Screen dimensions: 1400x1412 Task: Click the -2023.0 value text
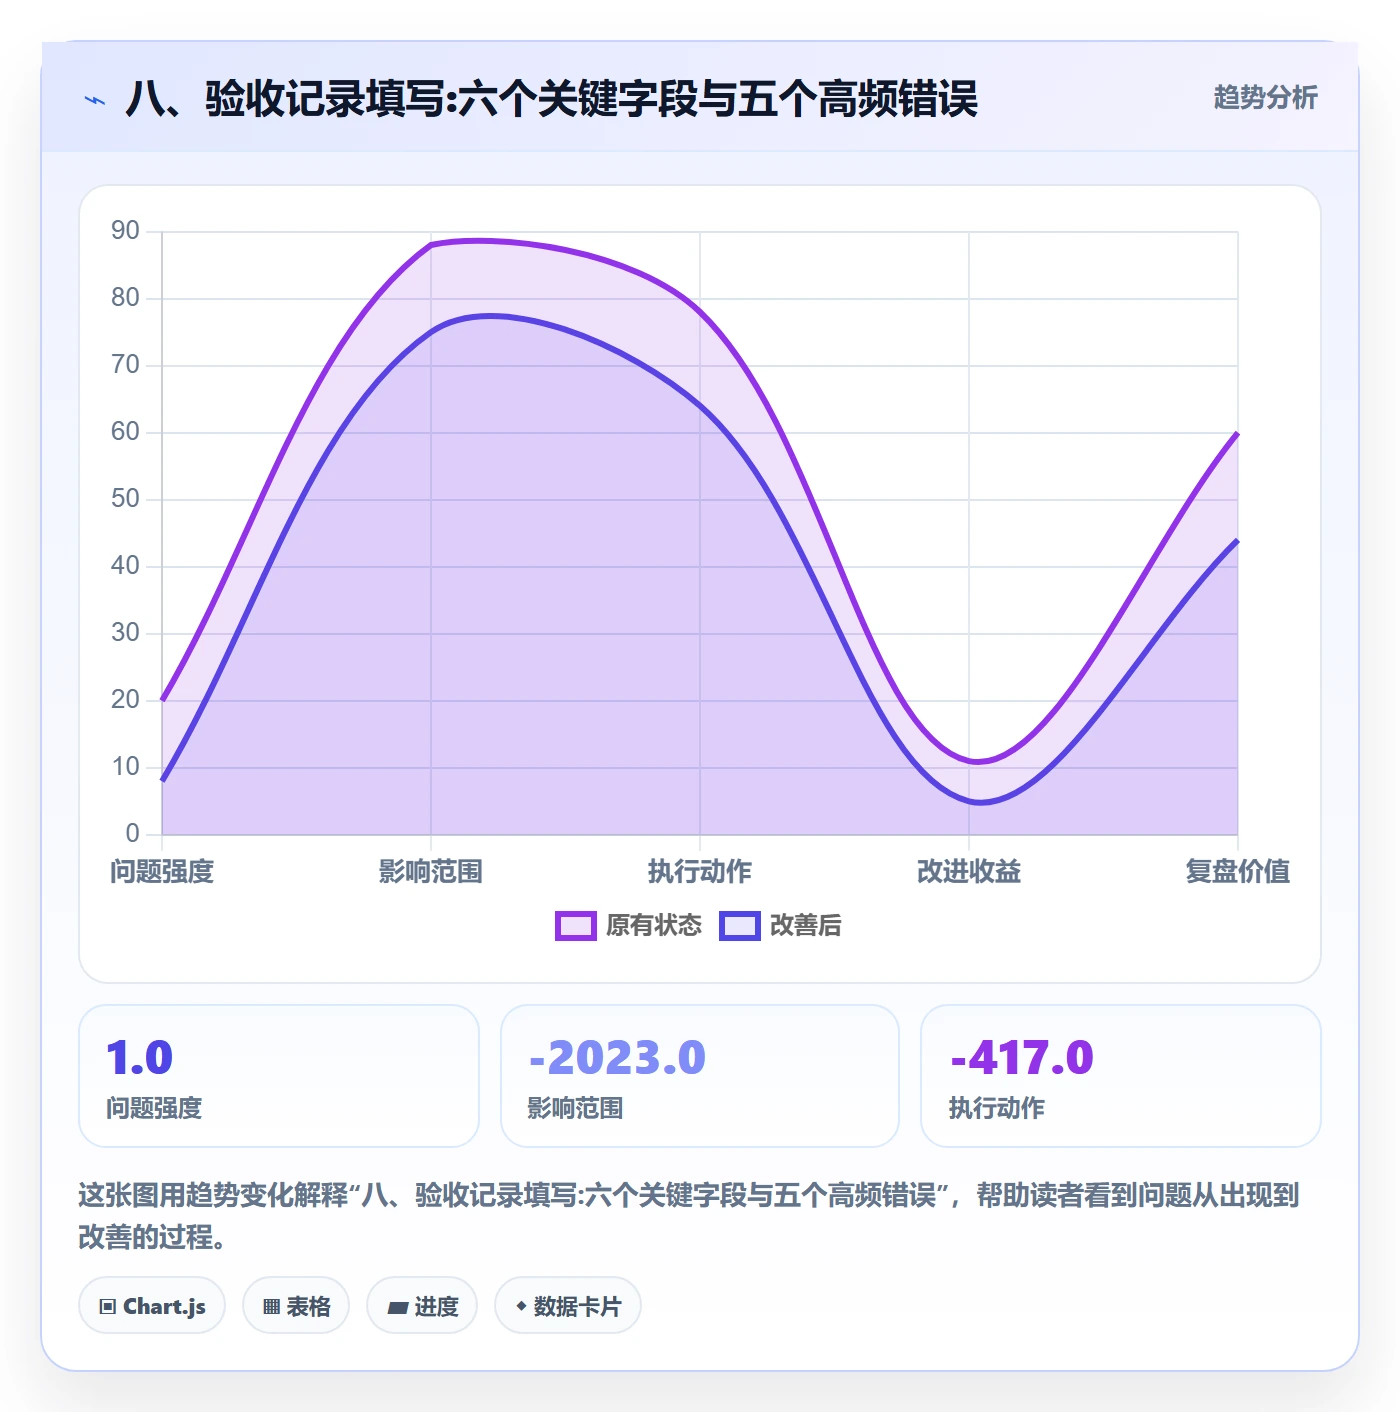[x=617, y=1058]
